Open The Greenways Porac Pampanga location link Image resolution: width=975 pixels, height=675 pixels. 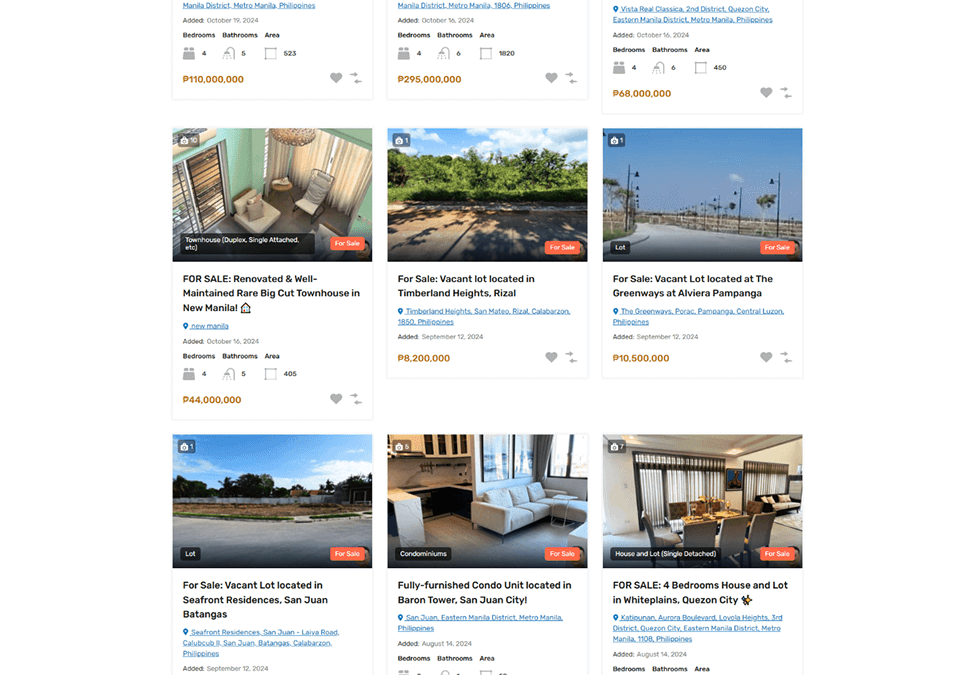tap(698, 316)
